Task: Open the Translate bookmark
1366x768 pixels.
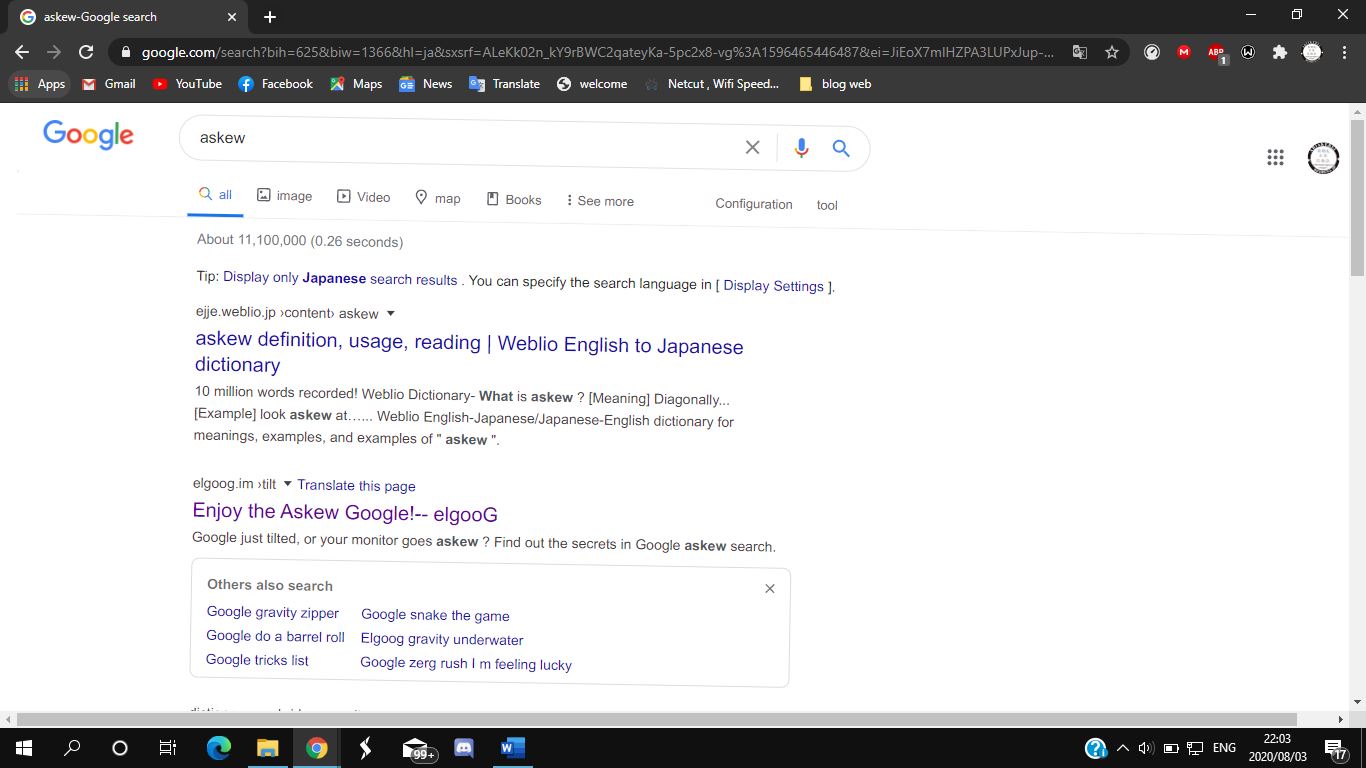Action: point(504,84)
